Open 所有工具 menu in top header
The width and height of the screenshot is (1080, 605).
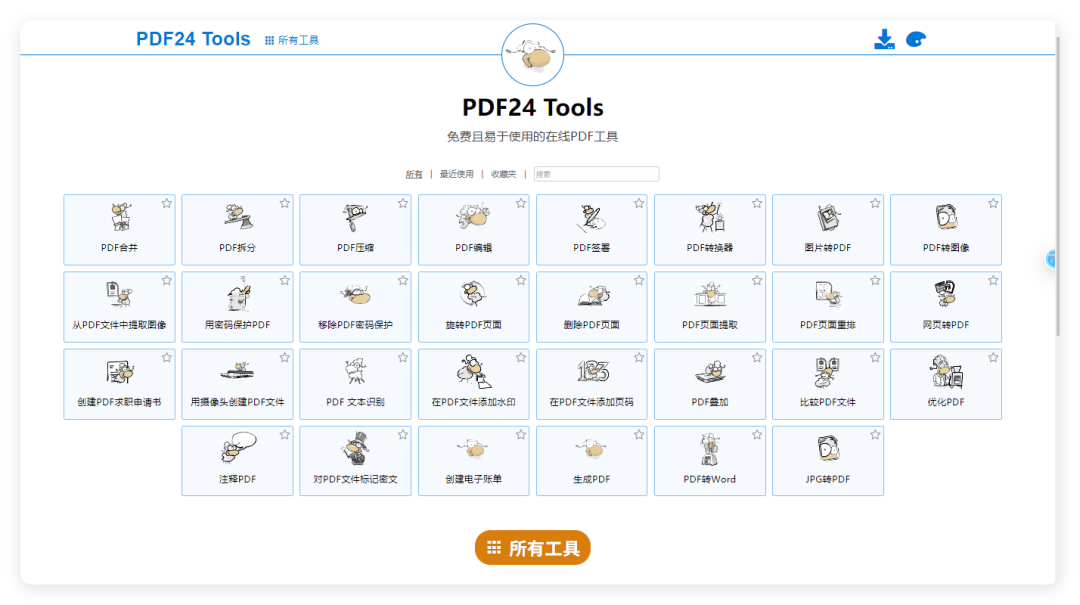(291, 41)
